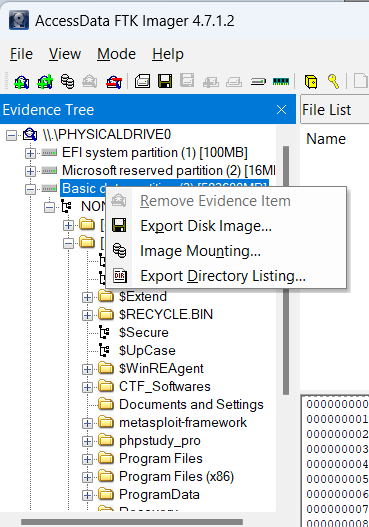This screenshot has width=369, height=527.
Task: Click the floppy icon beside Export Disk Image
Action: pos(119,226)
